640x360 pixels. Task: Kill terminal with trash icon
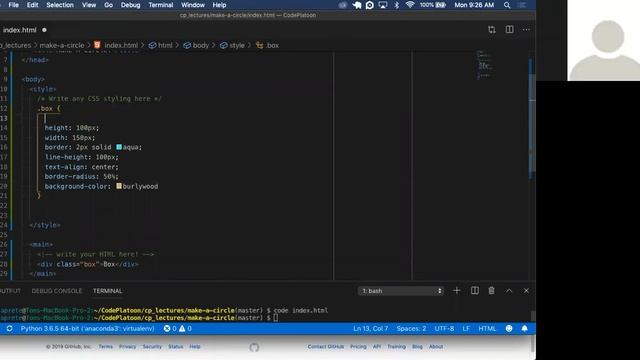click(491, 291)
